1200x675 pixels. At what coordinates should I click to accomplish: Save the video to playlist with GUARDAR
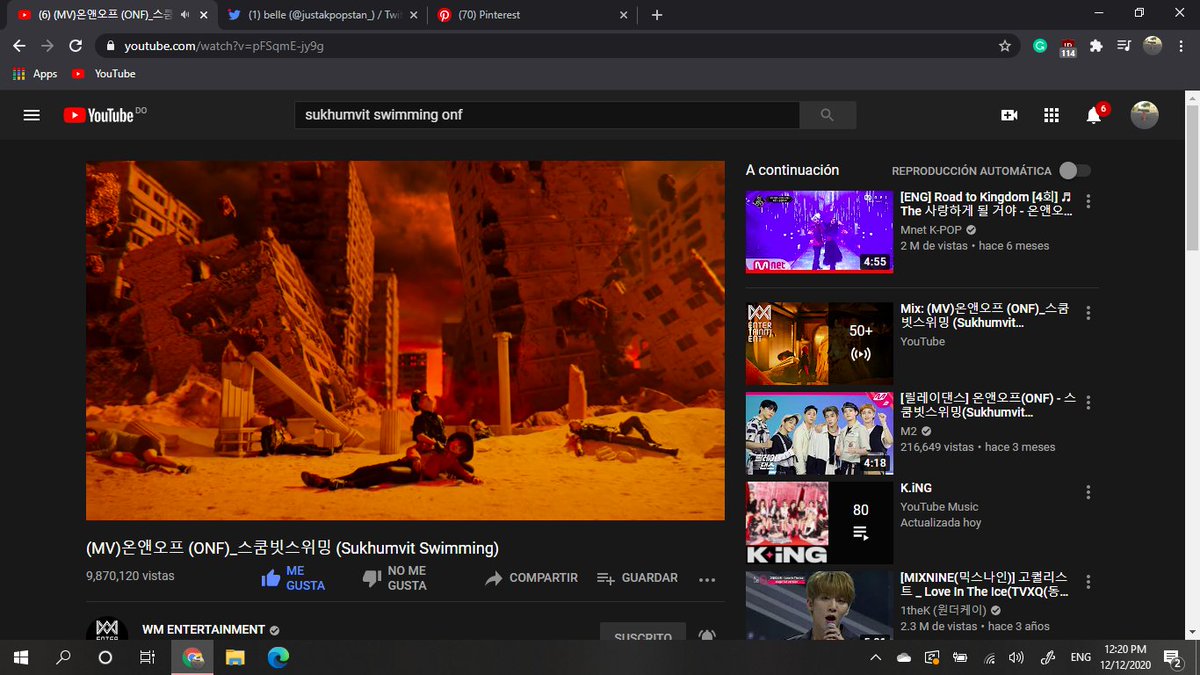(637, 578)
